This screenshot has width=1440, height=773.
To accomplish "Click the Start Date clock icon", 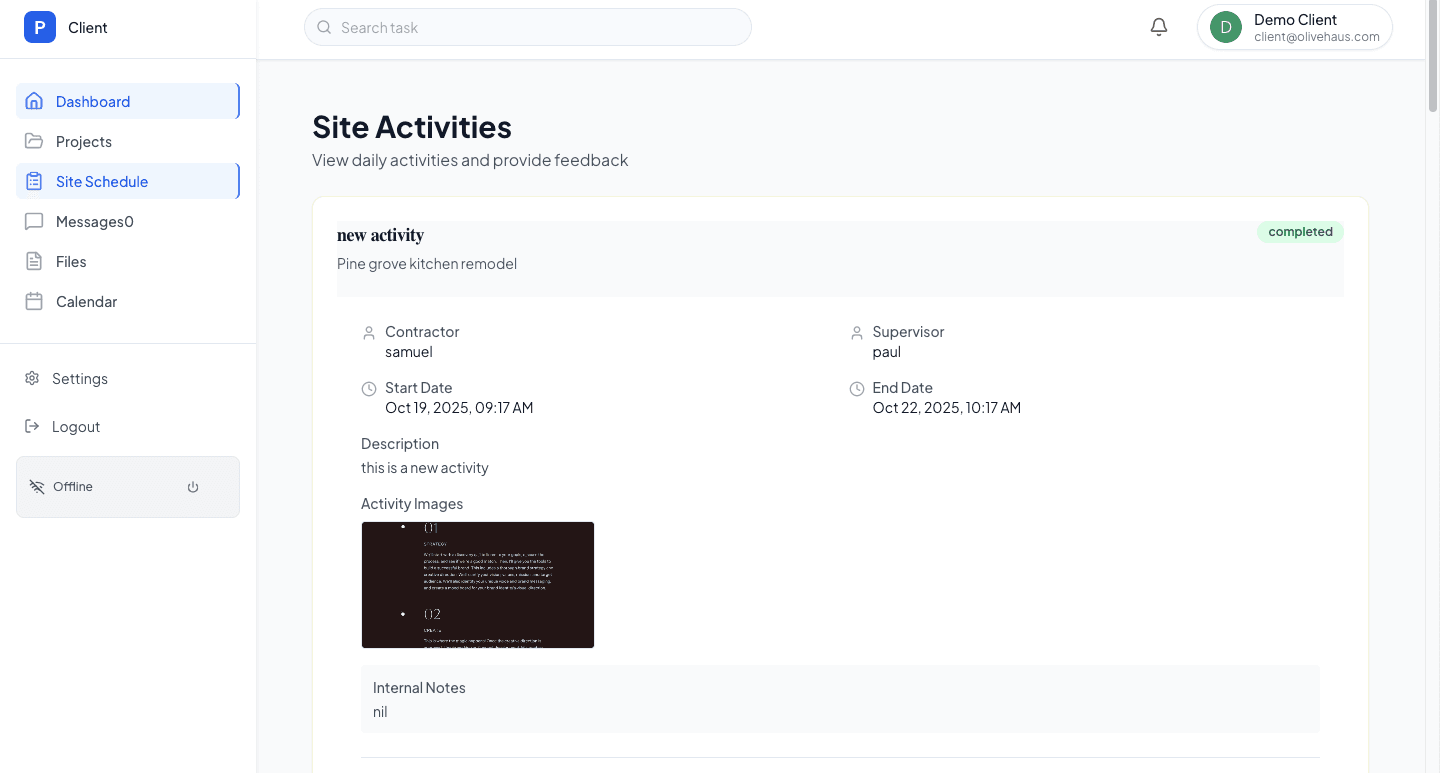I will click(368, 388).
